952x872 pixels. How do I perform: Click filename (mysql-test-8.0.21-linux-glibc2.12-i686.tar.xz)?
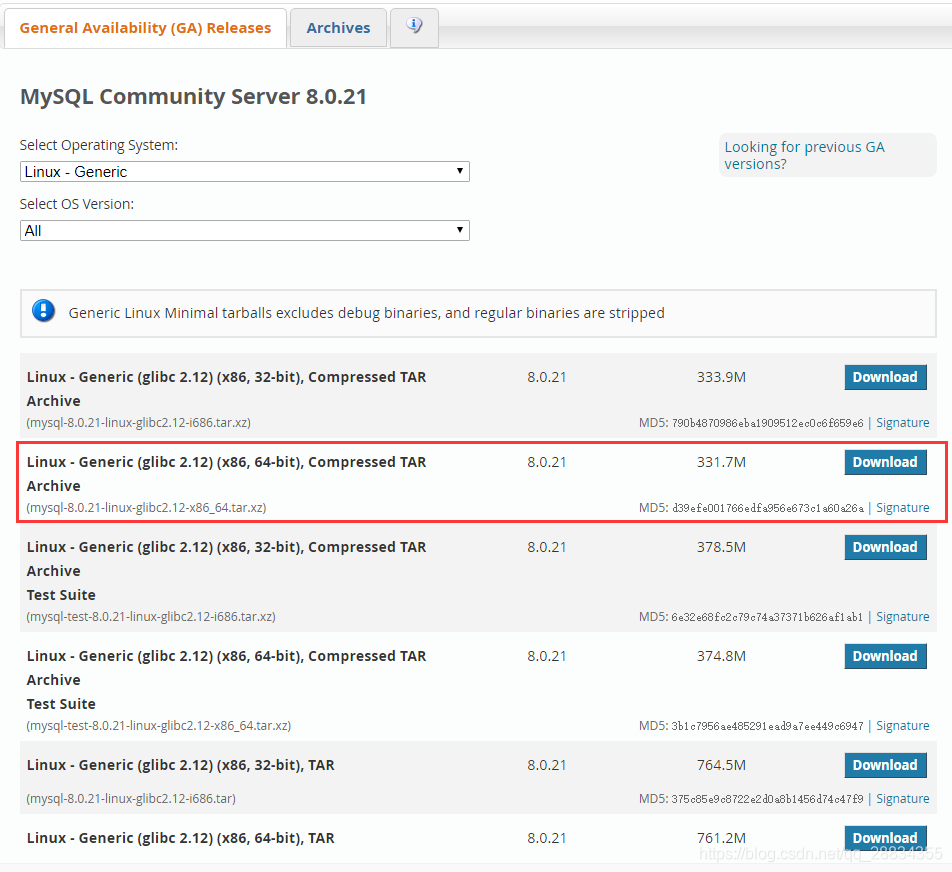pos(151,617)
